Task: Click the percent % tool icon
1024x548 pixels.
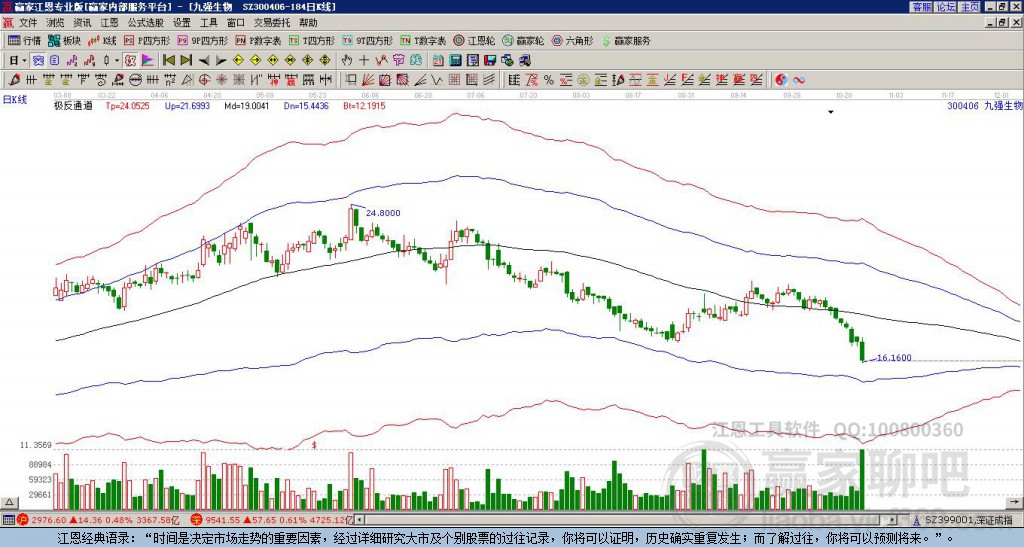Action: pyautogui.click(x=549, y=80)
